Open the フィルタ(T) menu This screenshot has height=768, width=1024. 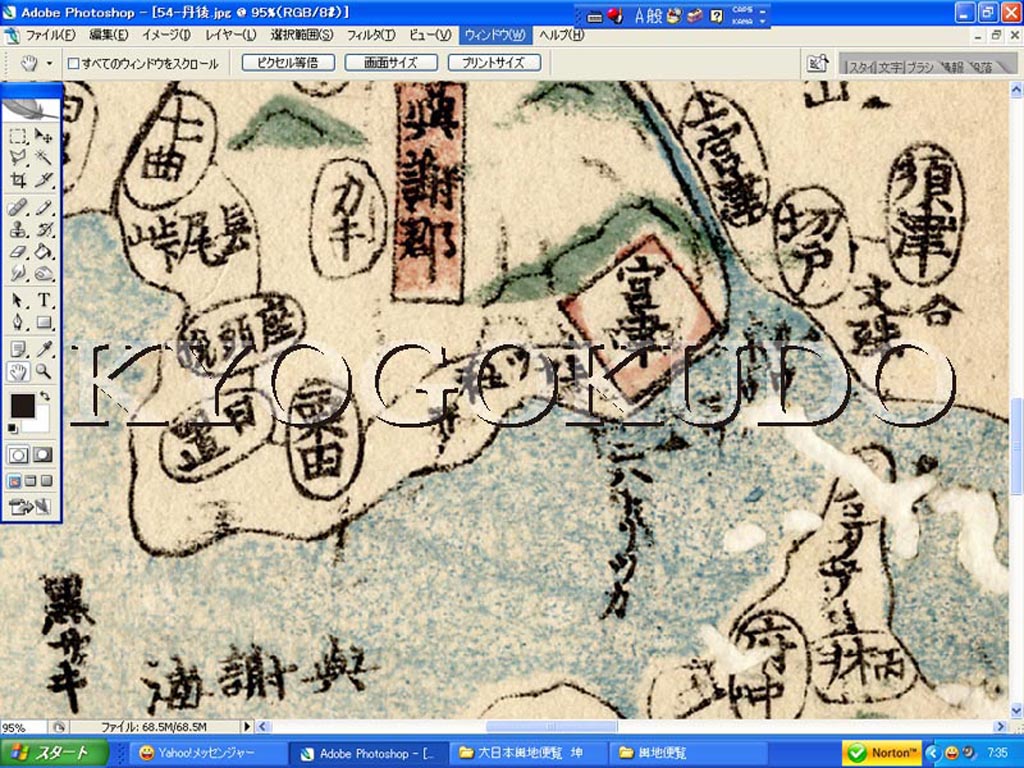coord(371,35)
